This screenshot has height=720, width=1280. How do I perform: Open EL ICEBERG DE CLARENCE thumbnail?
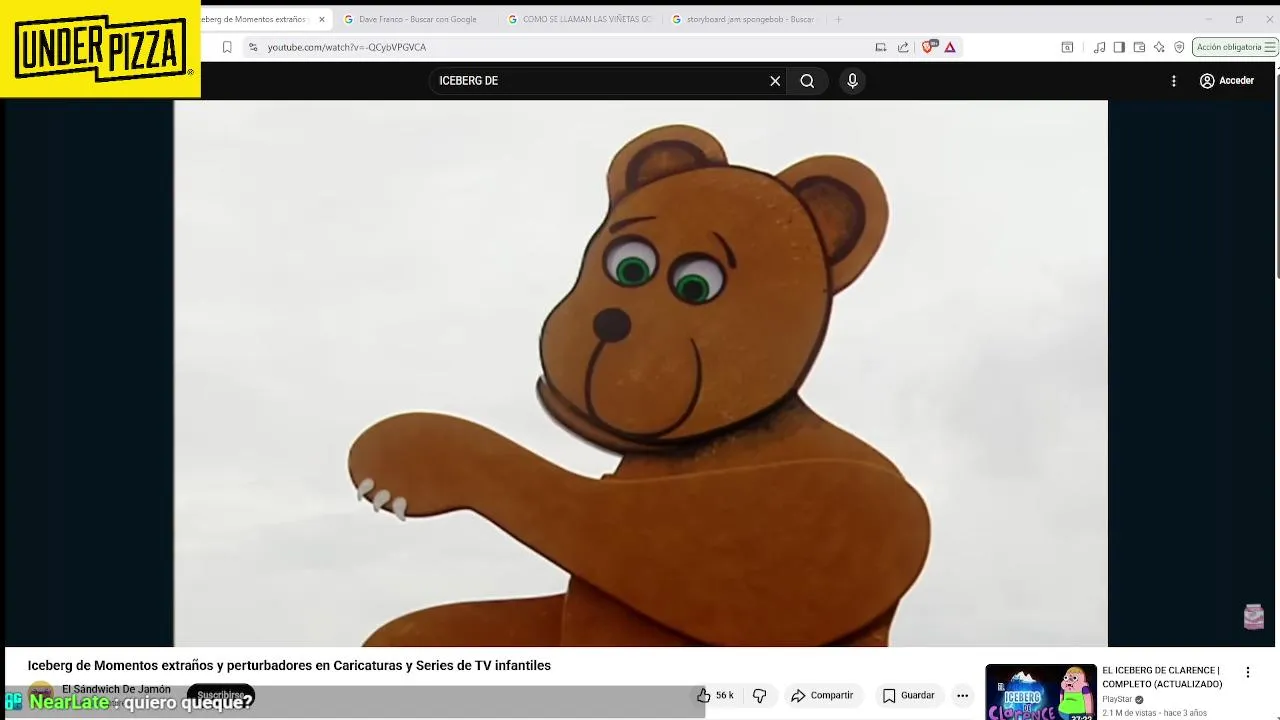click(1041, 692)
